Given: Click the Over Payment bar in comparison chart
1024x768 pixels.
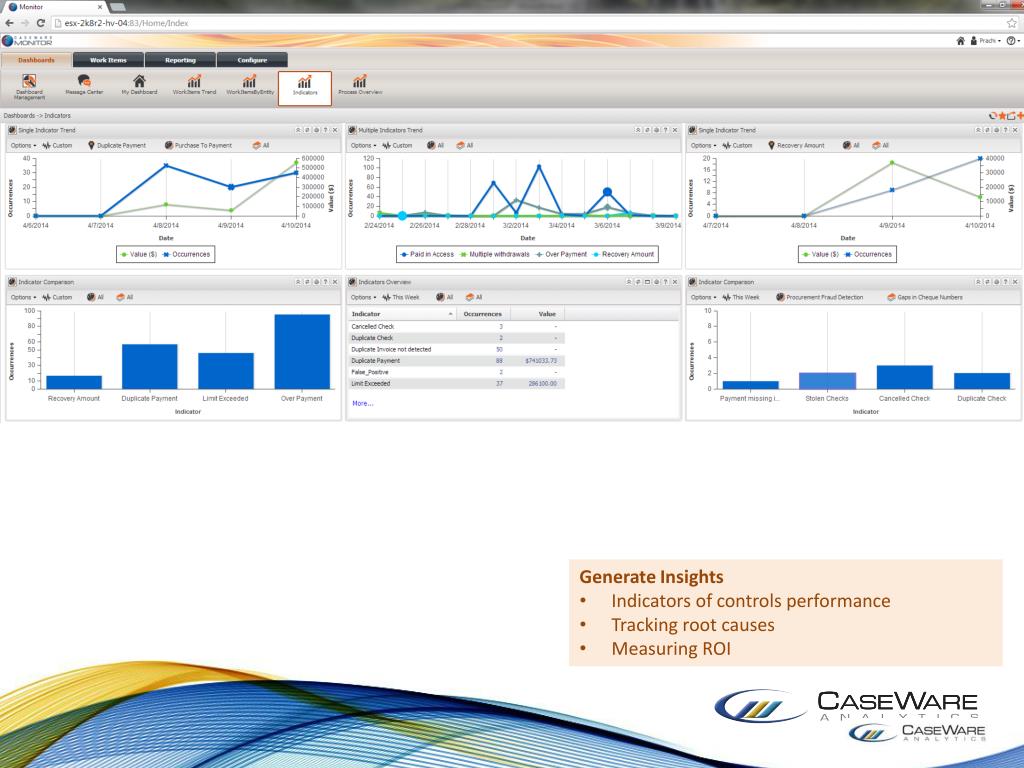Looking at the screenshot, I should pos(302,351).
